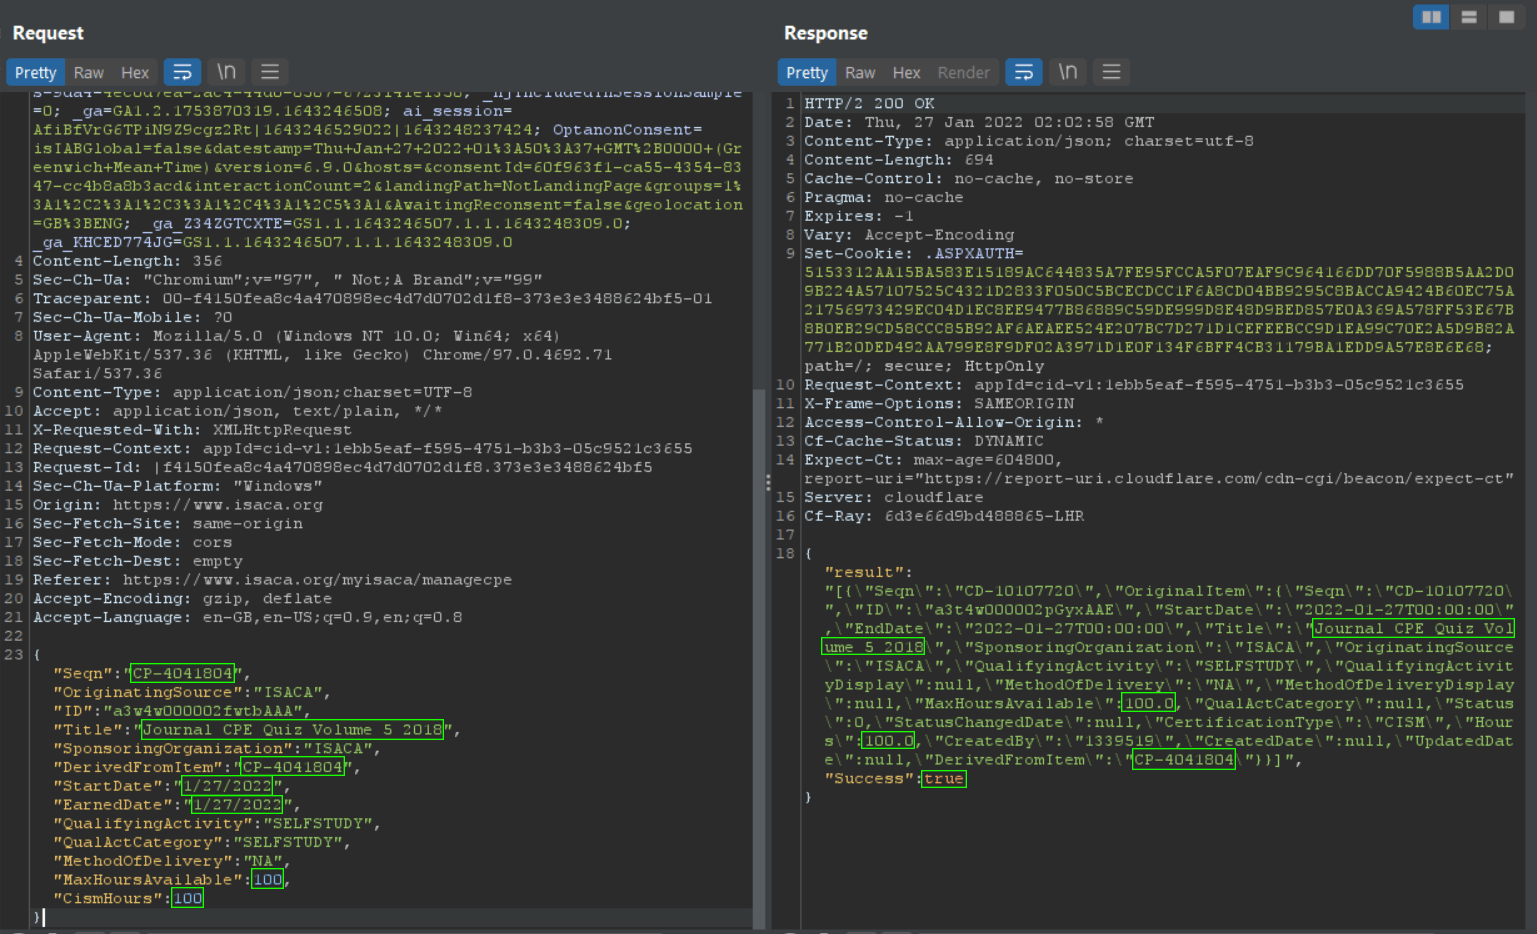Click Accept-Encoding: gzip, deflate header
The width and height of the screenshot is (1537, 934).
[183, 598]
